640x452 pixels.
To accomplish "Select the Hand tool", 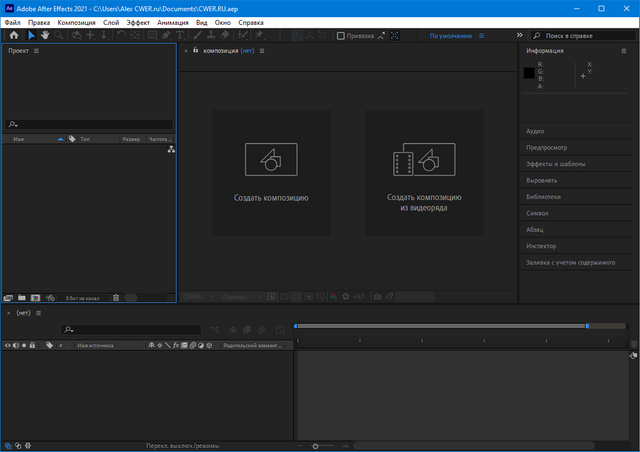I will (x=45, y=35).
